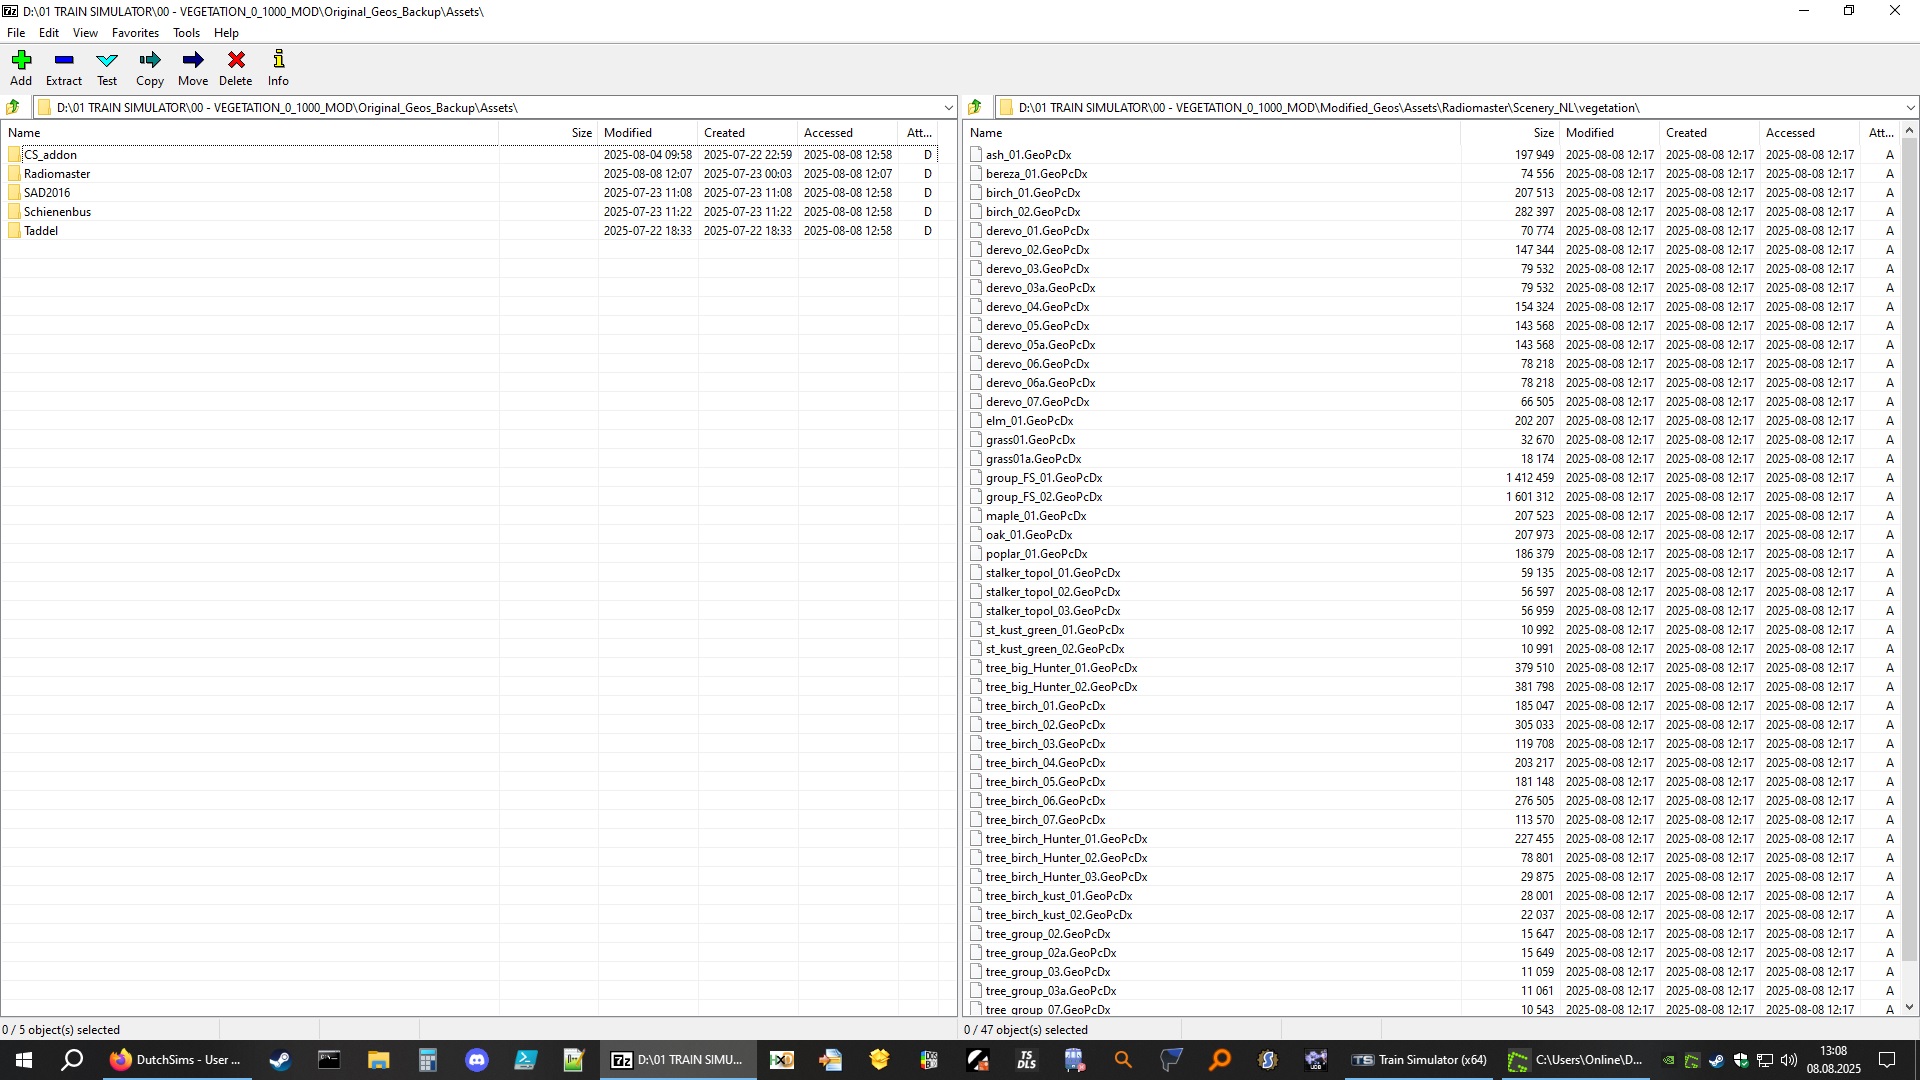Sort left panel by Modified column
The height and width of the screenshot is (1080, 1920).
pyautogui.click(x=628, y=133)
